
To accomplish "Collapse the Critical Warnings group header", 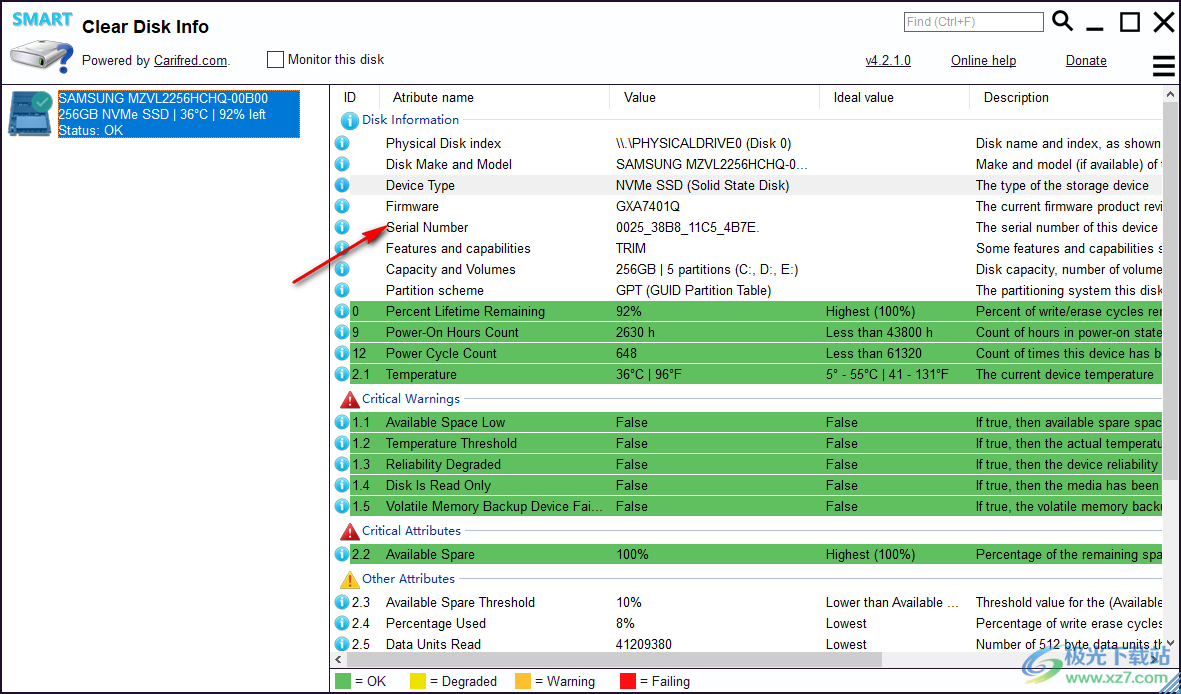I will coord(410,399).
